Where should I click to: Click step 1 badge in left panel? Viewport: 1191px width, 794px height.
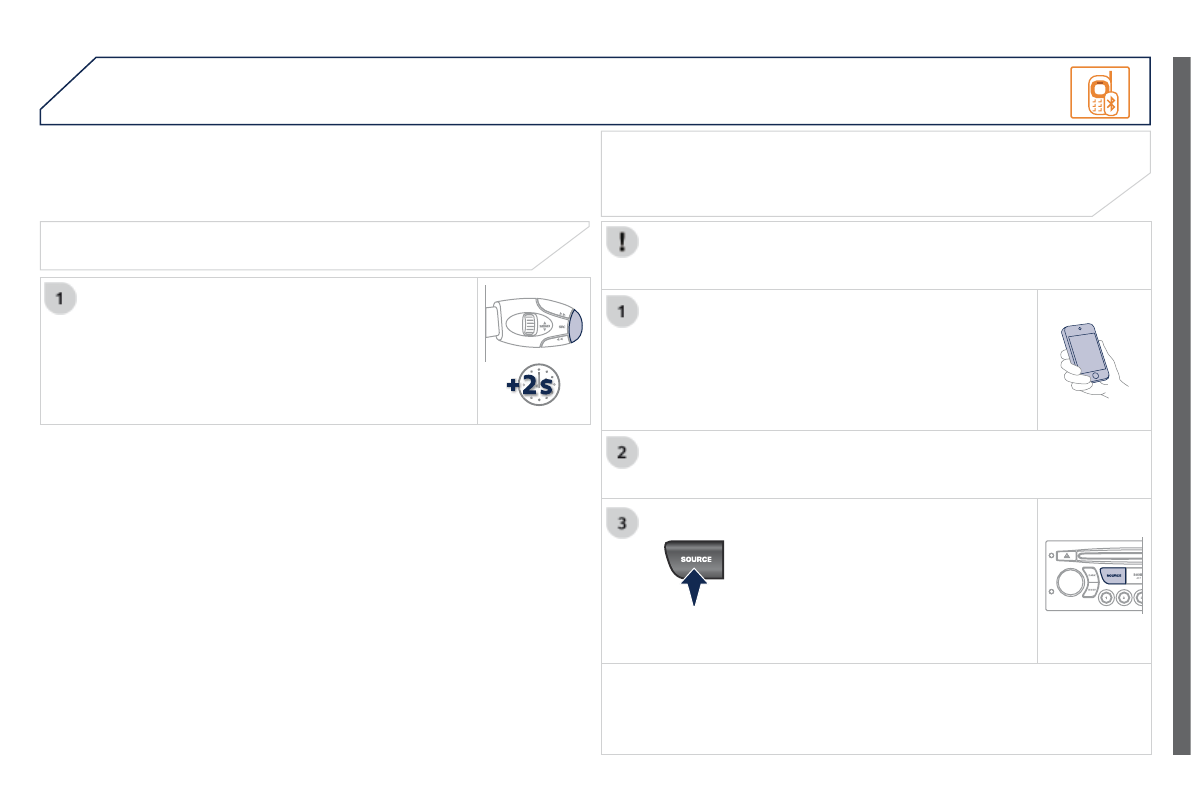[x=60, y=299]
